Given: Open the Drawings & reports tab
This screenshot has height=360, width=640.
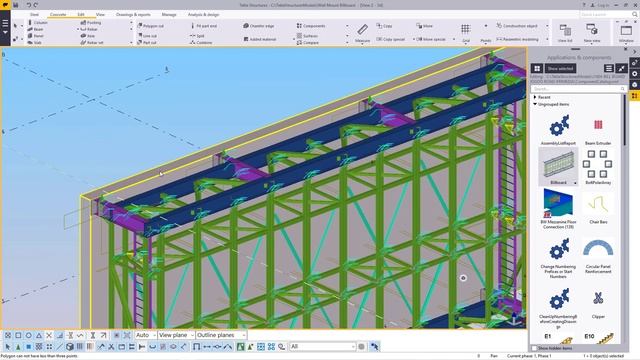Looking at the screenshot, I should (133, 14).
